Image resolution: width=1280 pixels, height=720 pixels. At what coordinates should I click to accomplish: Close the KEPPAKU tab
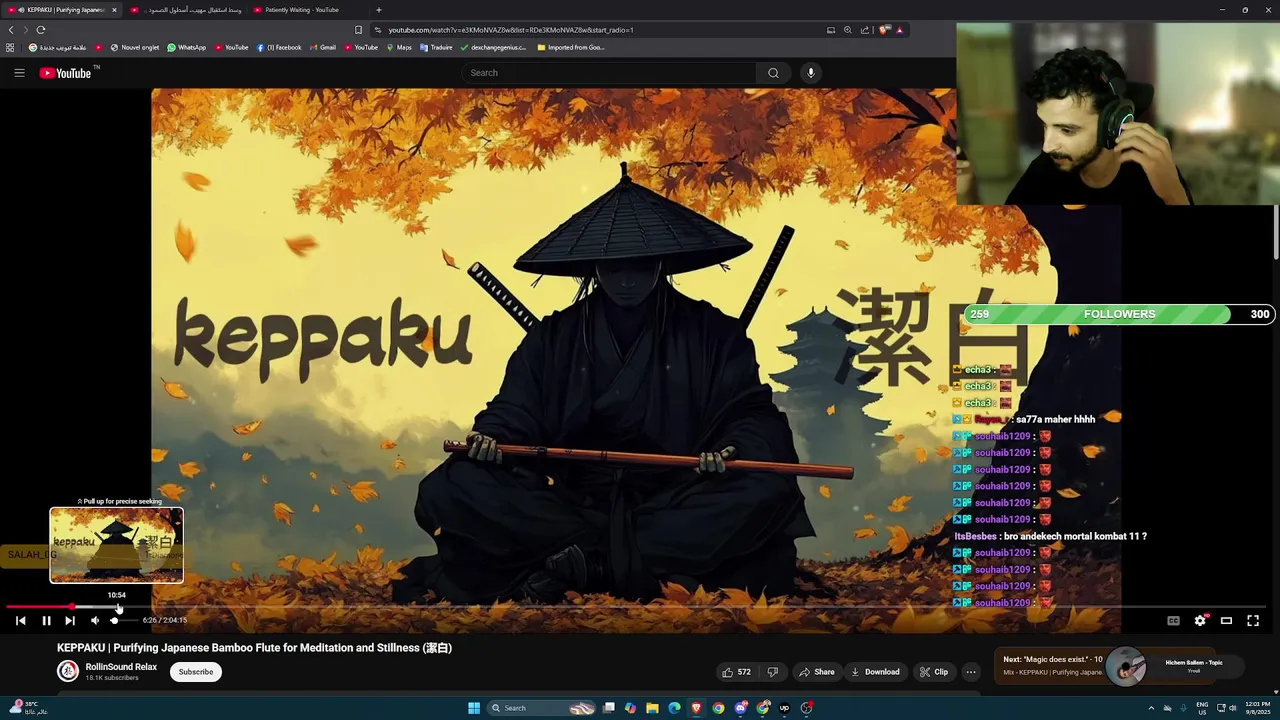pos(114,10)
